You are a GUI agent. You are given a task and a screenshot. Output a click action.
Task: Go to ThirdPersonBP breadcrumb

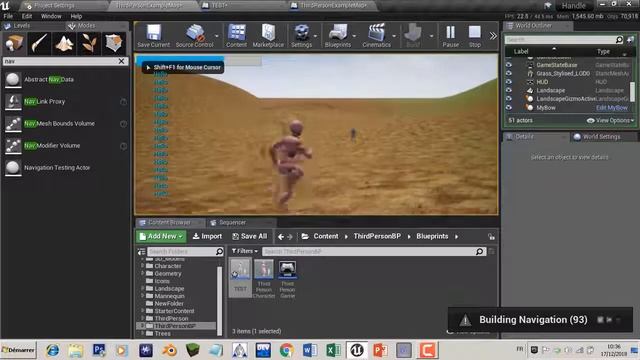[377, 236]
